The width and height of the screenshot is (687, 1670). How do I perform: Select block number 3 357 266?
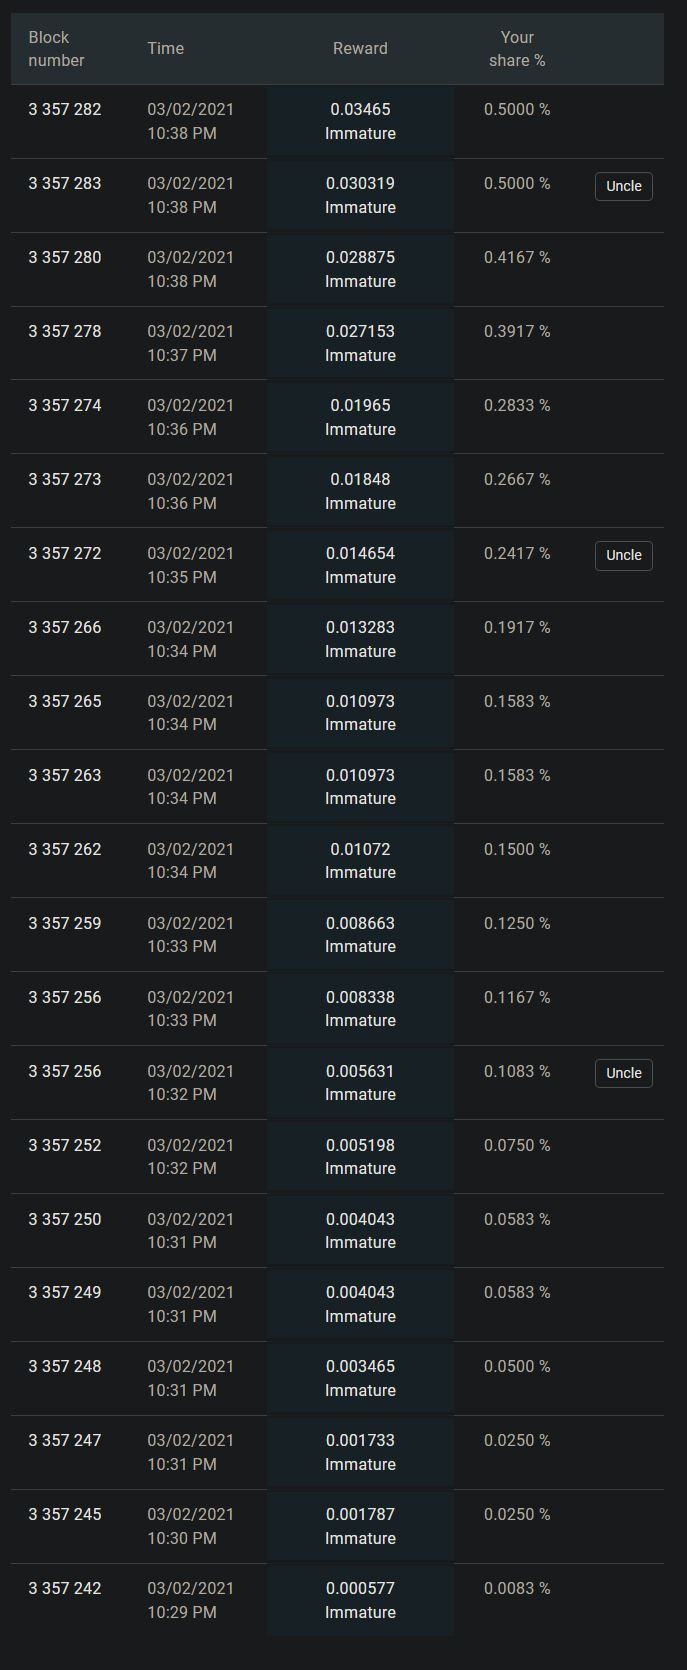65,628
